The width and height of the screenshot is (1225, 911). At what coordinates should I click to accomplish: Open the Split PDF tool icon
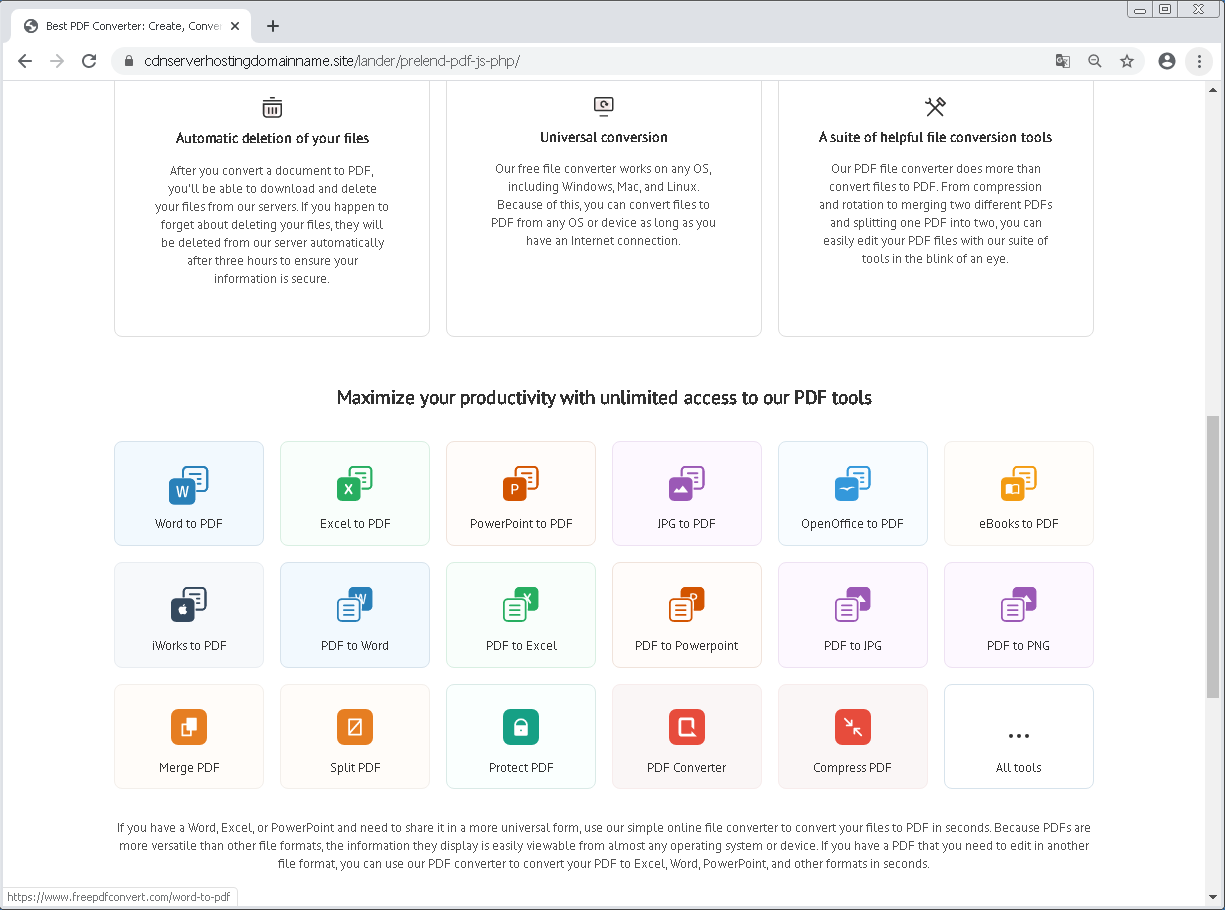355,727
